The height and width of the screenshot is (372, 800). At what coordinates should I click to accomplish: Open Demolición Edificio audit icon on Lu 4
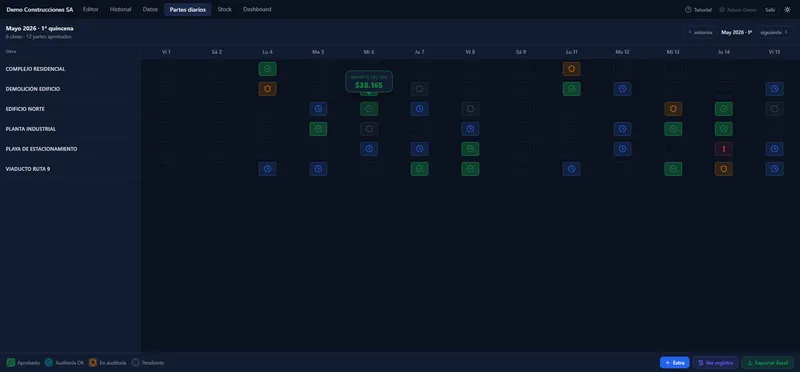(267, 89)
